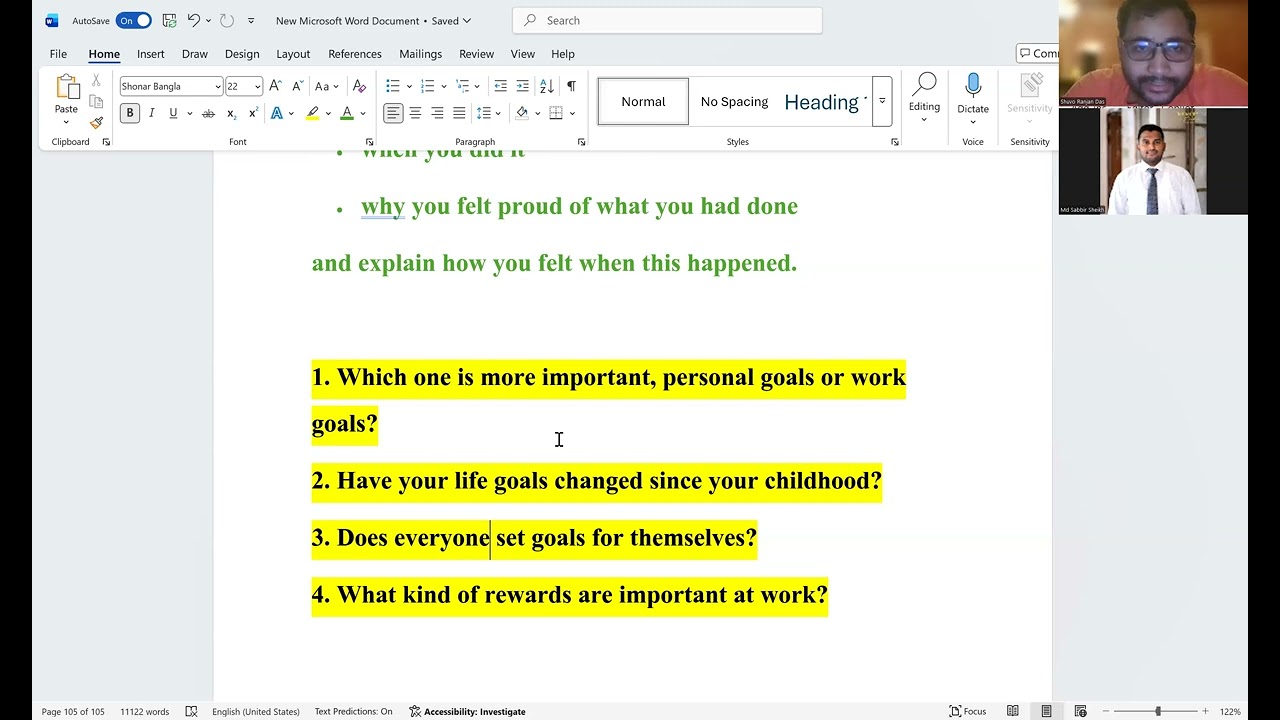Activate the Format Painter brush
Viewport: 1280px width, 720px height.
(x=96, y=123)
